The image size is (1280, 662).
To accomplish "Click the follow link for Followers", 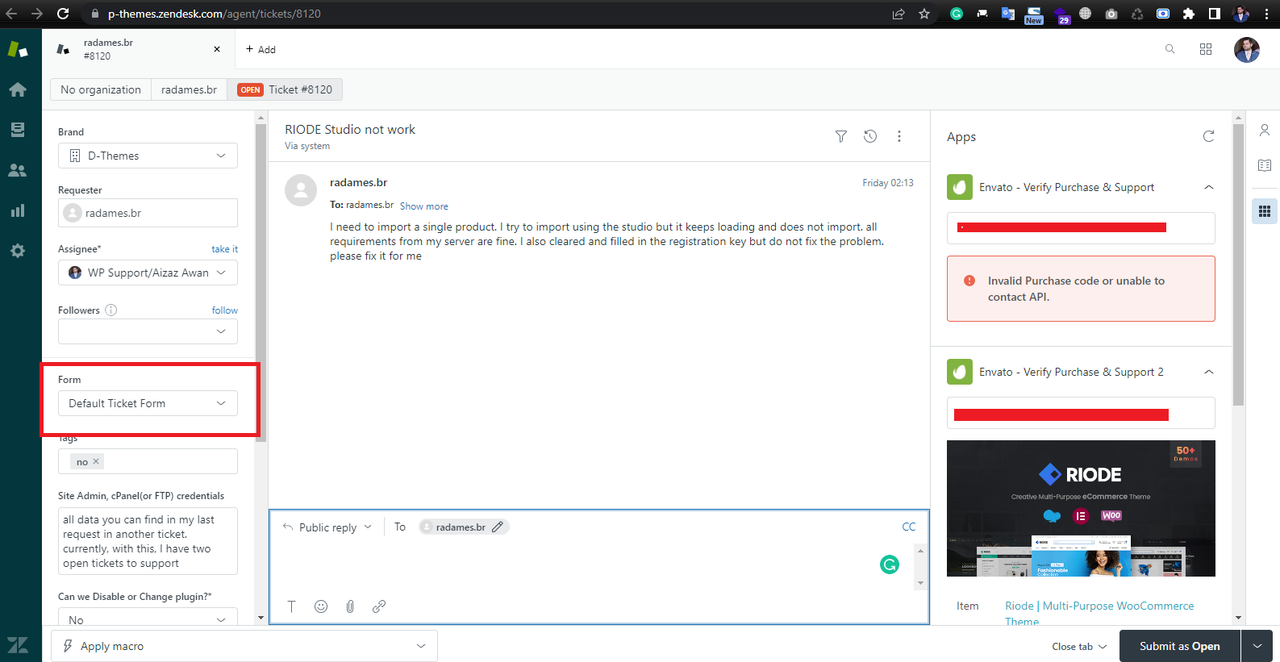I will pos(225,310).
